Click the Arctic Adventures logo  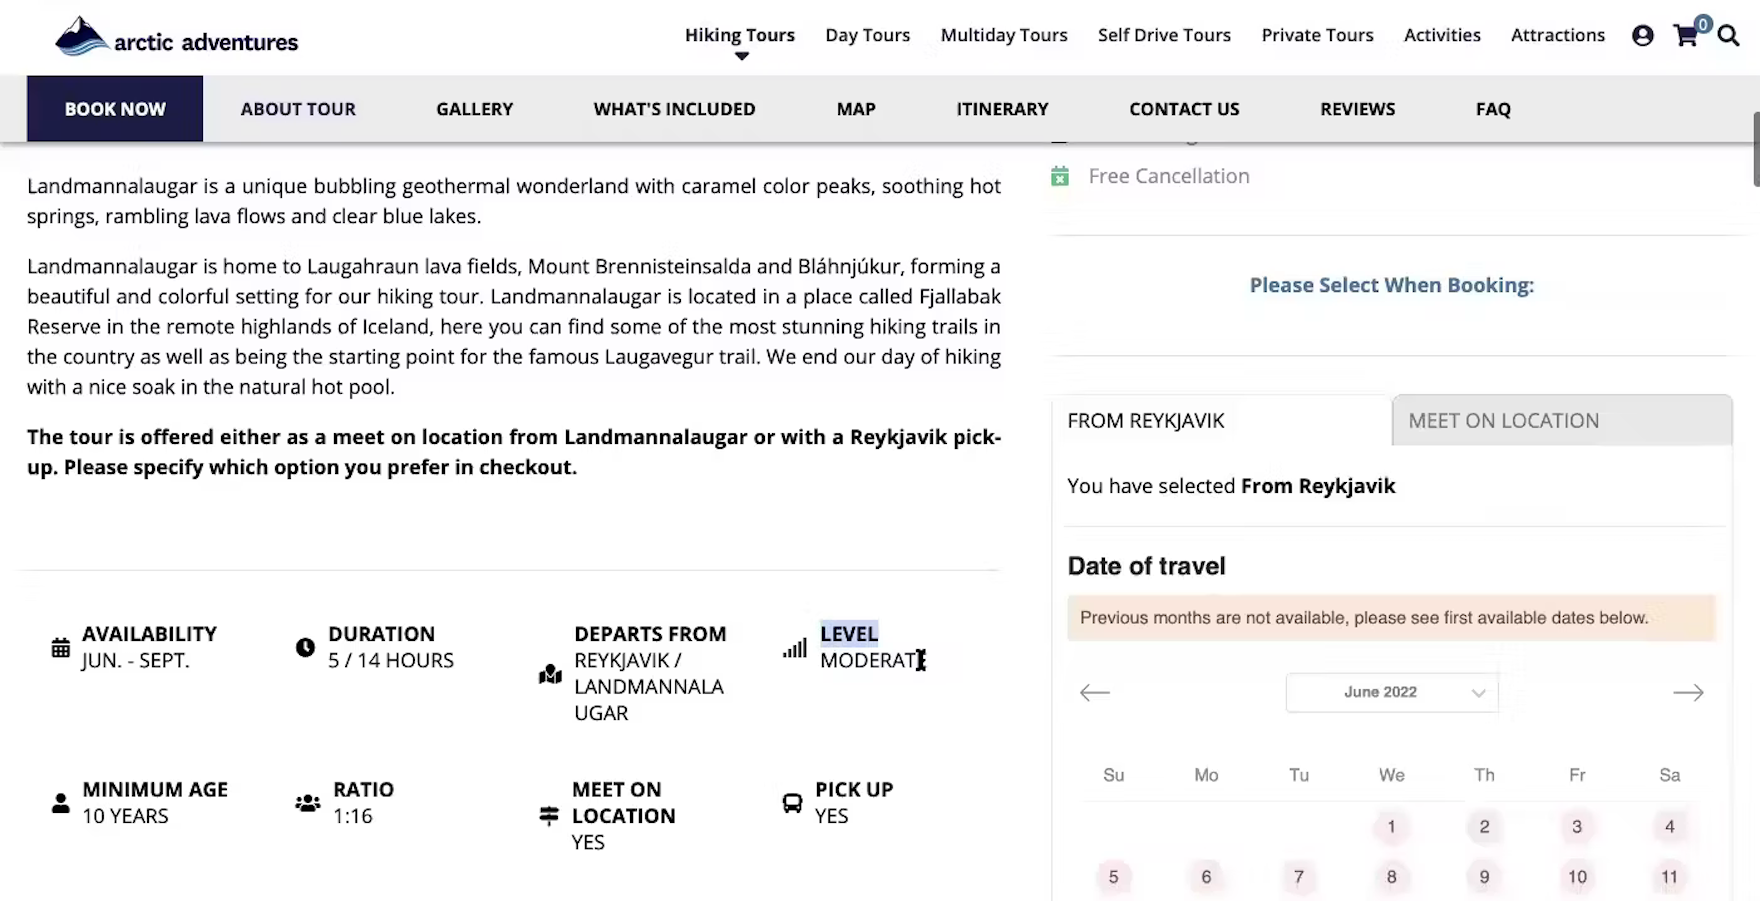click(x=177, y=38)
